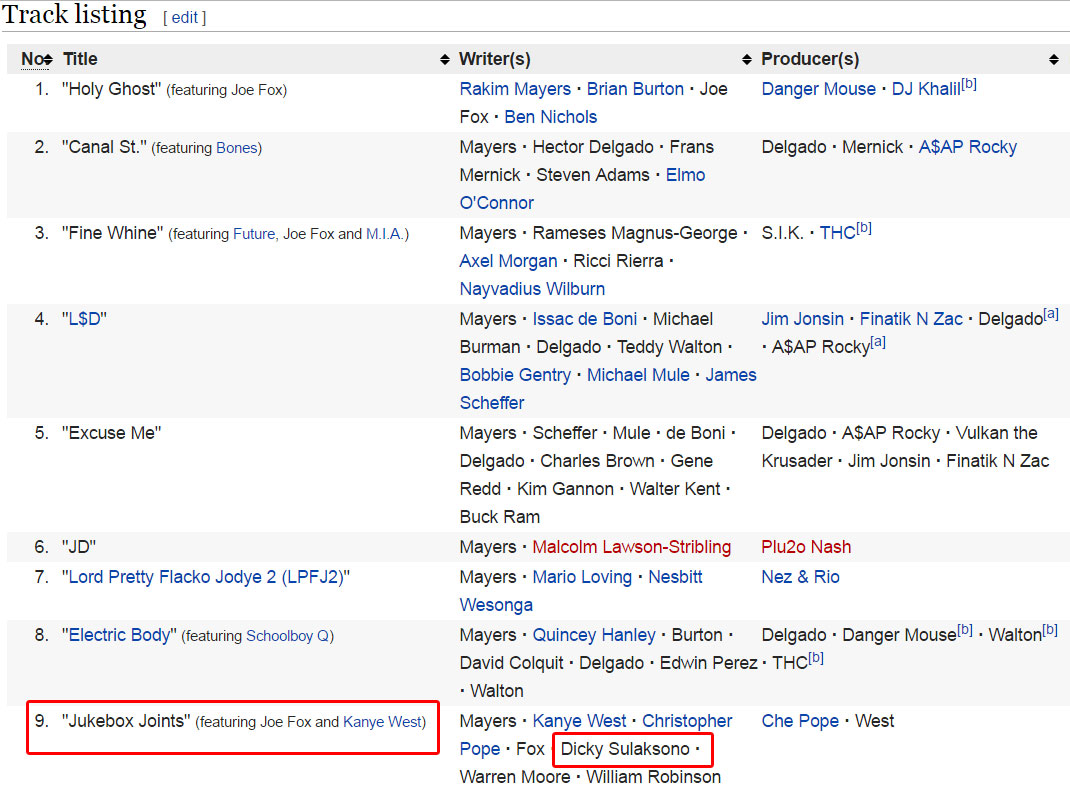The width and height of the screenshot is (1070, 789).
Task: Follow footnote [b] after Danger Mouse in row 8
Action: click(965, 630)
